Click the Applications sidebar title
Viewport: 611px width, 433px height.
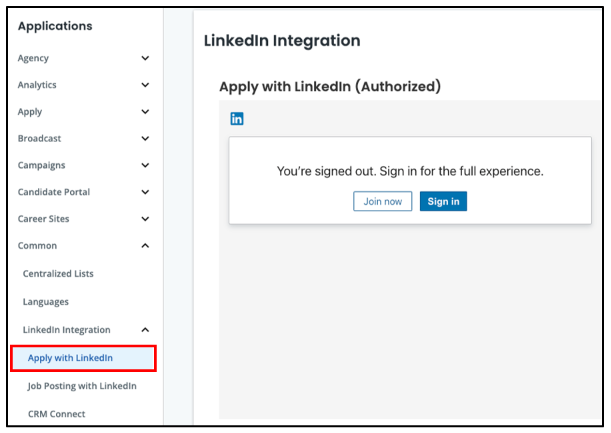tap(55, 26)
